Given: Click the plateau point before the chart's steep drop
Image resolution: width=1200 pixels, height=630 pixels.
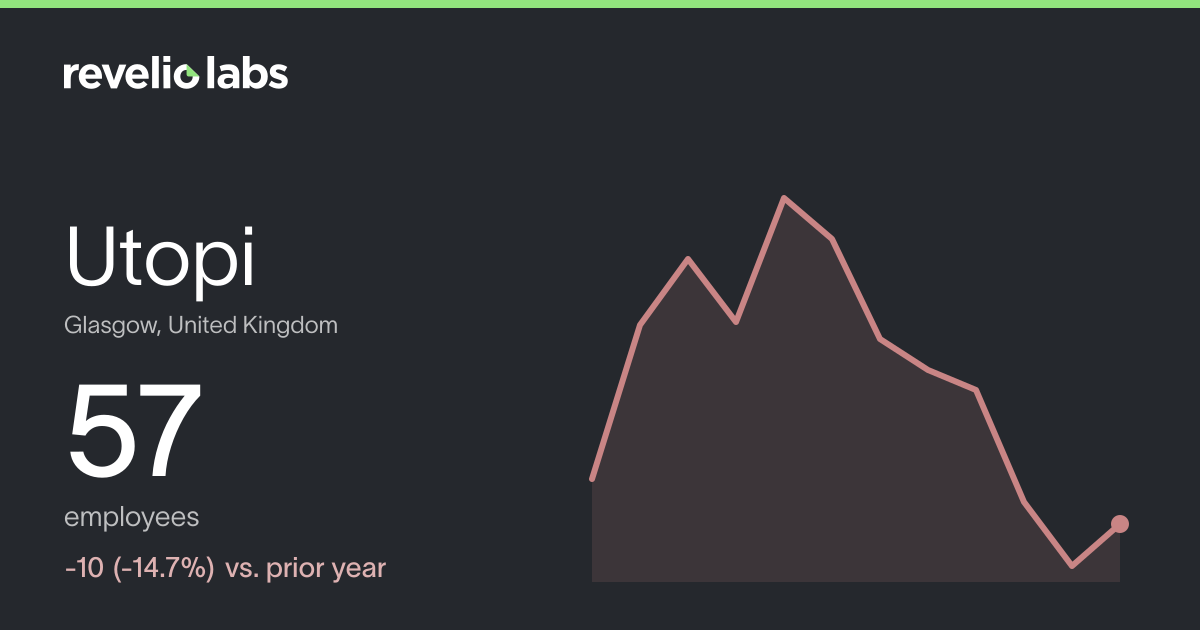Looking at the screenshot, I should point(976,389).
